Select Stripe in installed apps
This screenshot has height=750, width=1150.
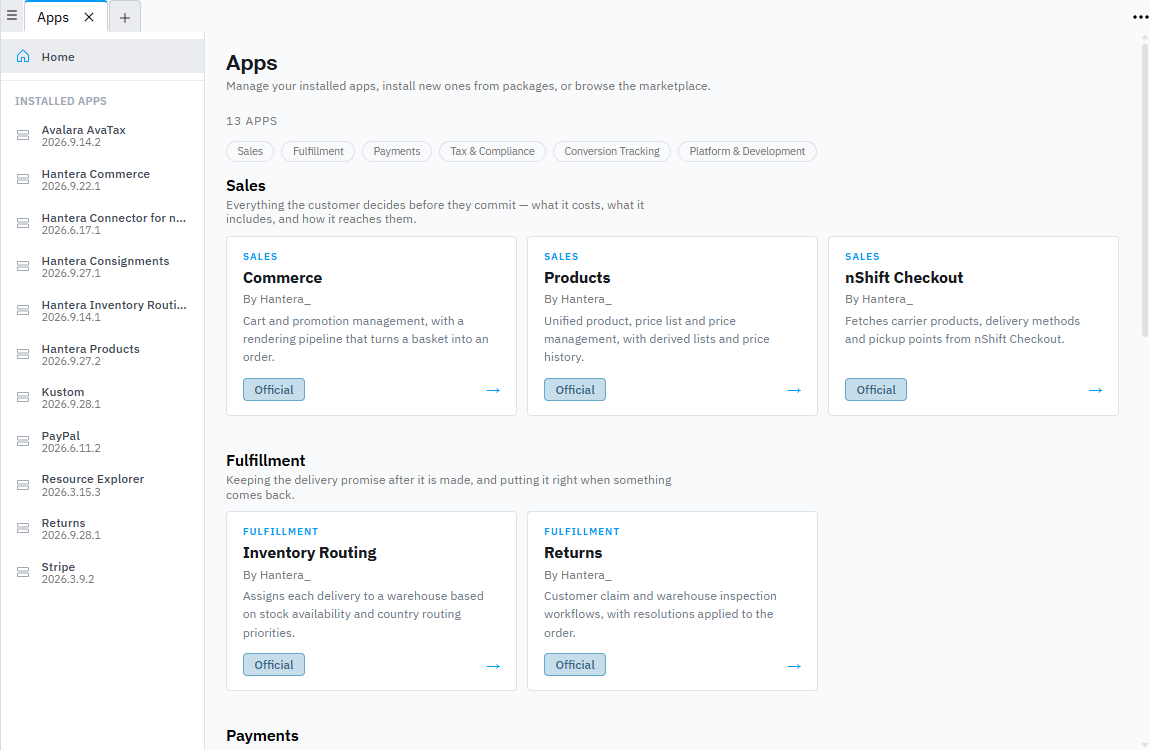pos(103,573)
